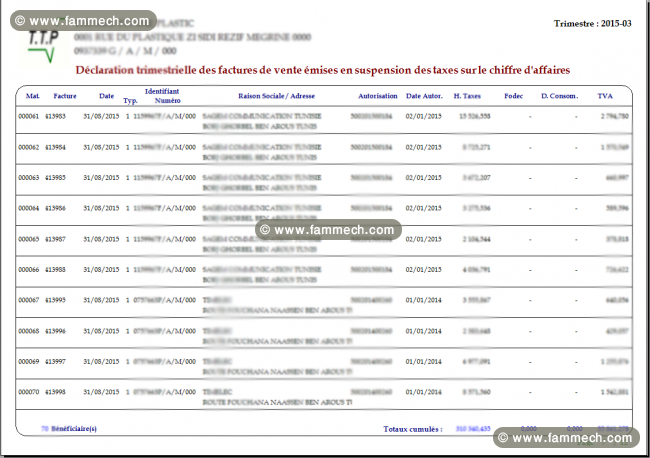Click invoice number '413985'
This screenshot has width=650, height=458.
[56, 178]
